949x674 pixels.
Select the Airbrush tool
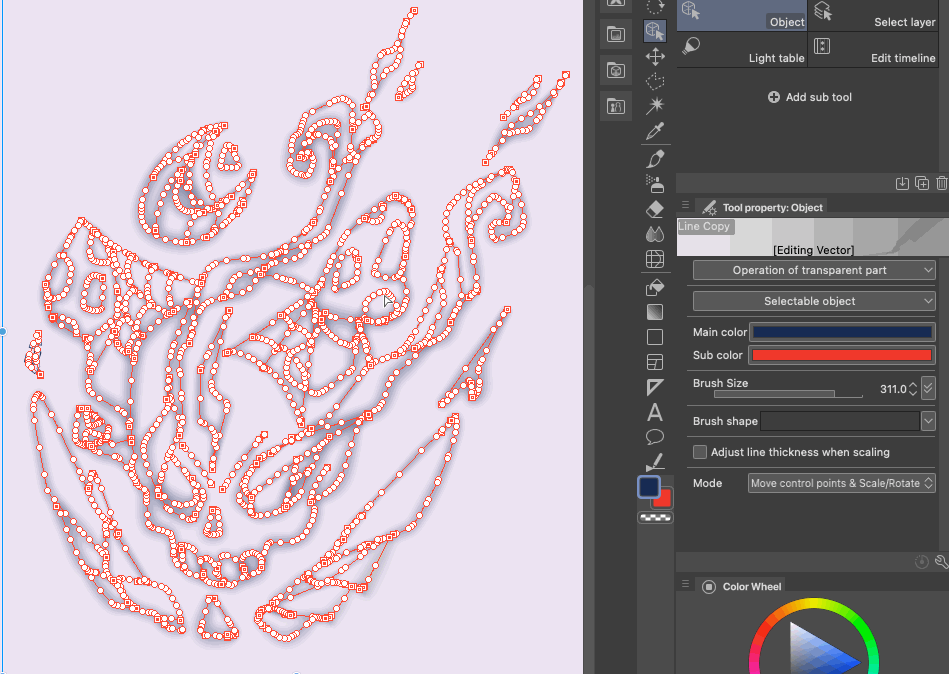655,183
